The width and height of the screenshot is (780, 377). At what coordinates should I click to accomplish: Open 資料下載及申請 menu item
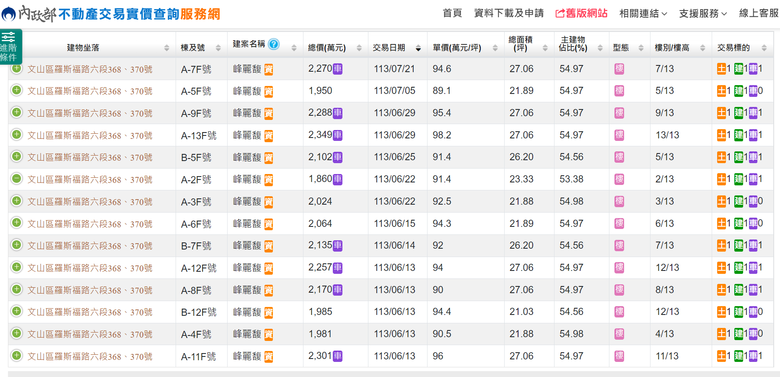click(x=509, y=13)
